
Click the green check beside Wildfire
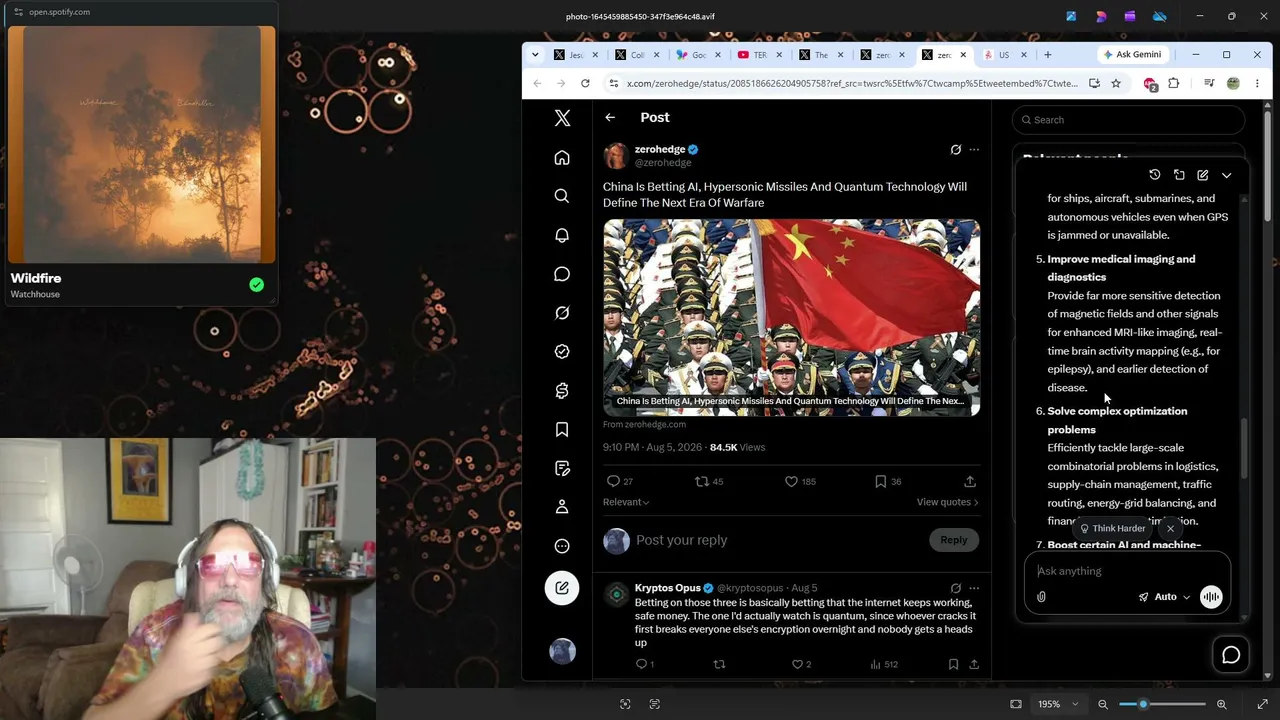click(257, 285)
